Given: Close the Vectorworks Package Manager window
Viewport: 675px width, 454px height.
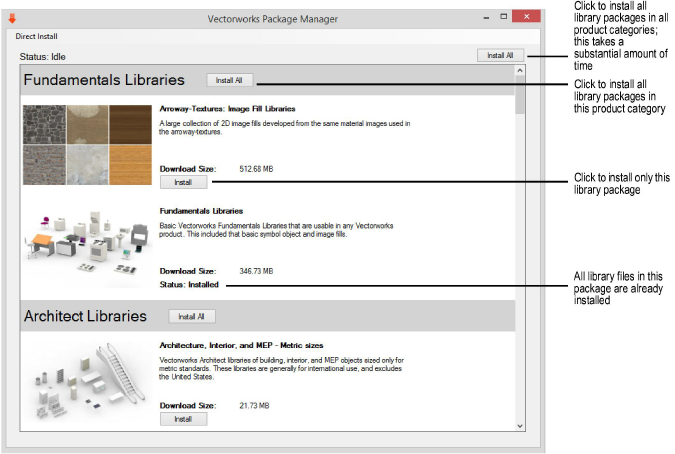Looking at the screenshot, I should 526,16.
